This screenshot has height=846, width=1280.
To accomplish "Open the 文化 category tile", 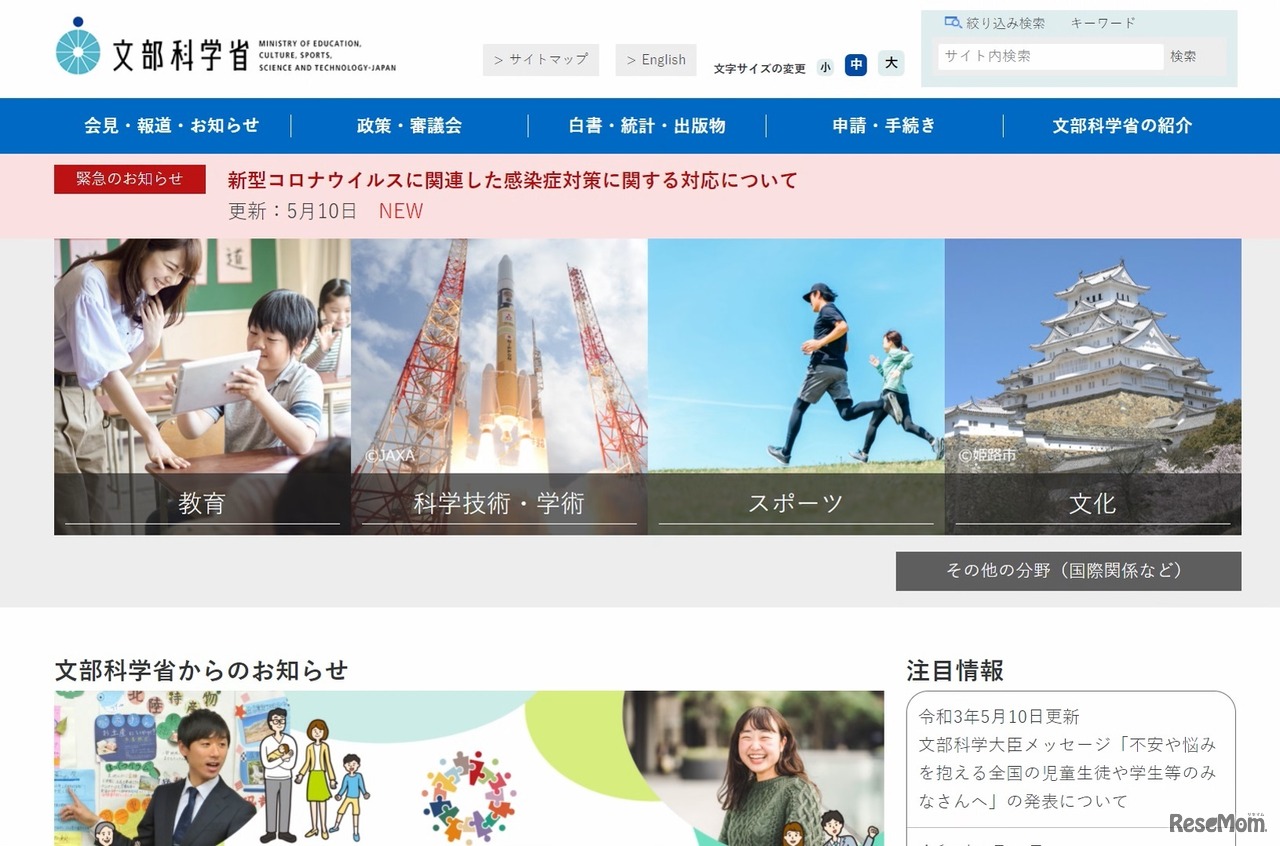I will (x=1093, y=505).
